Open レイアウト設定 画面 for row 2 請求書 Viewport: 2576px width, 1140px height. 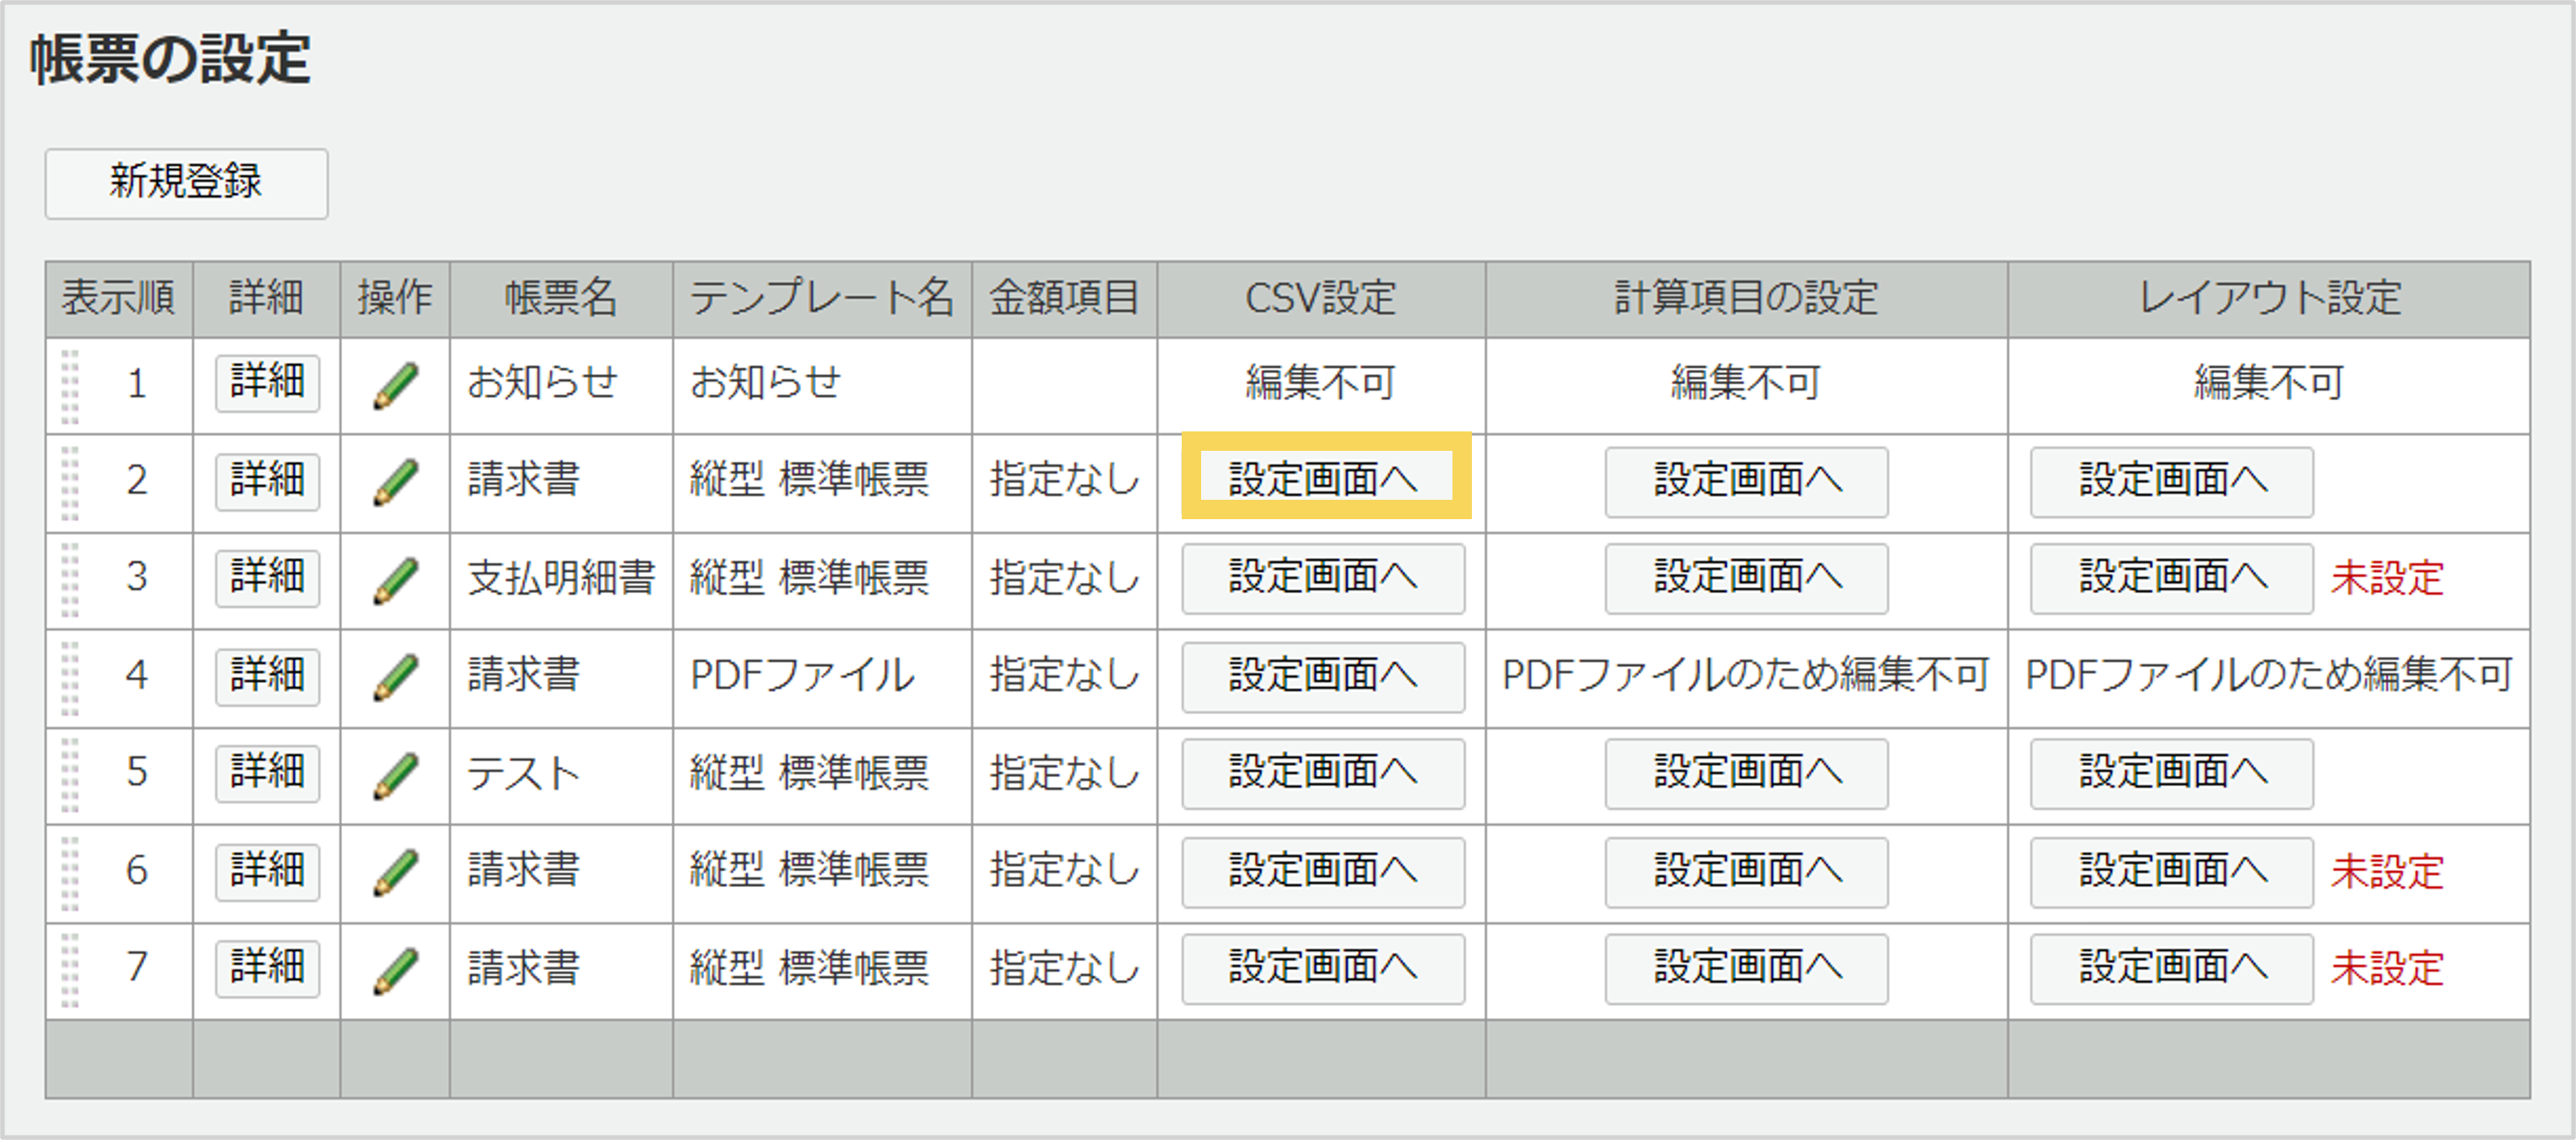pos(2170,481)
